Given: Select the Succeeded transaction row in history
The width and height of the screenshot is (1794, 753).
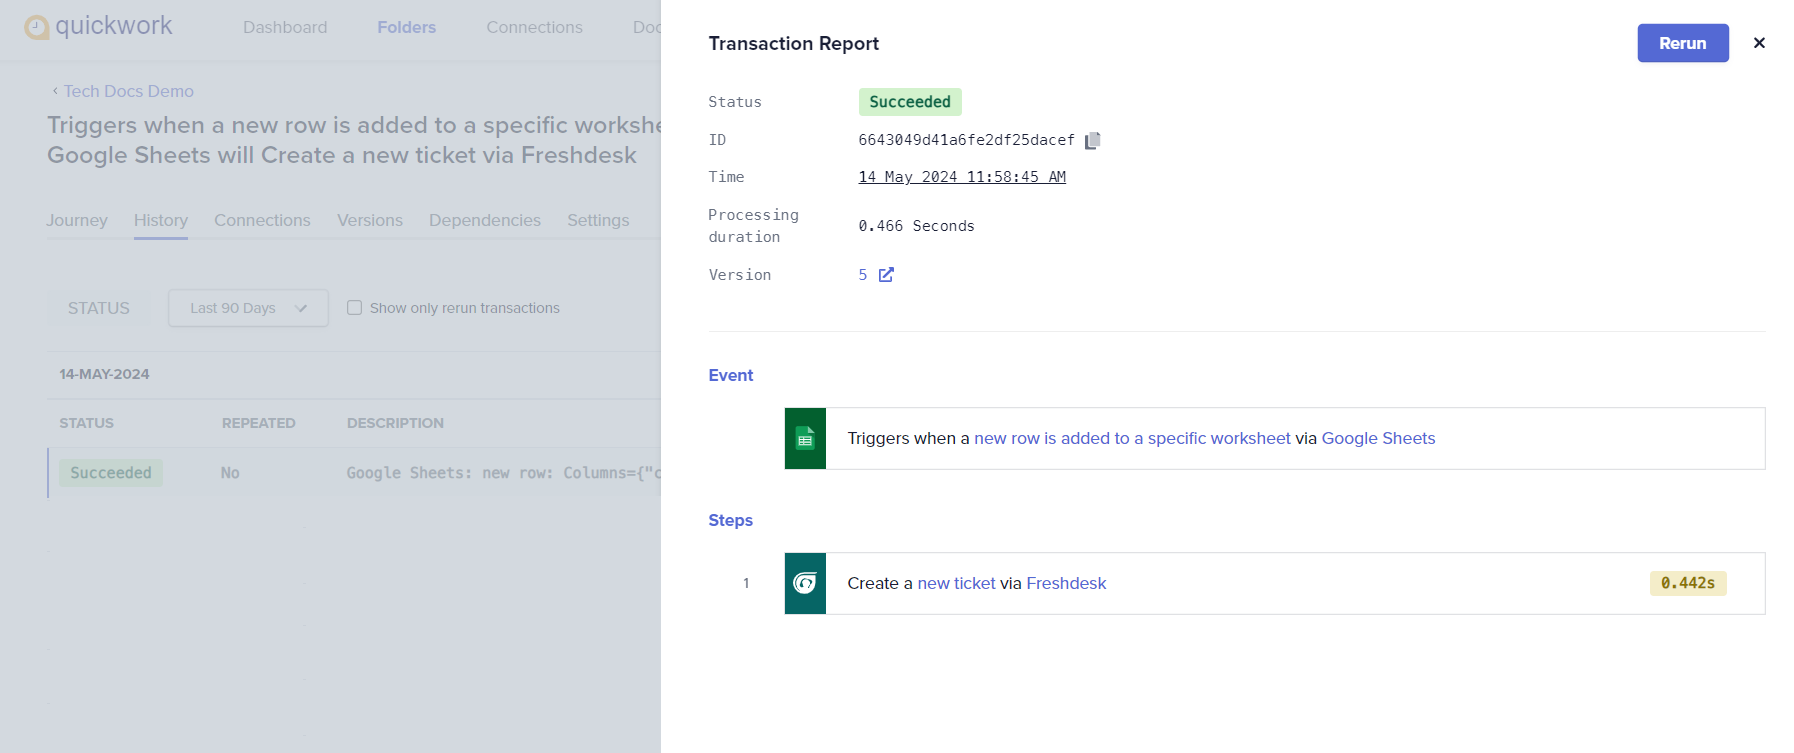Looking at the screenshot, I should point(354,473).
